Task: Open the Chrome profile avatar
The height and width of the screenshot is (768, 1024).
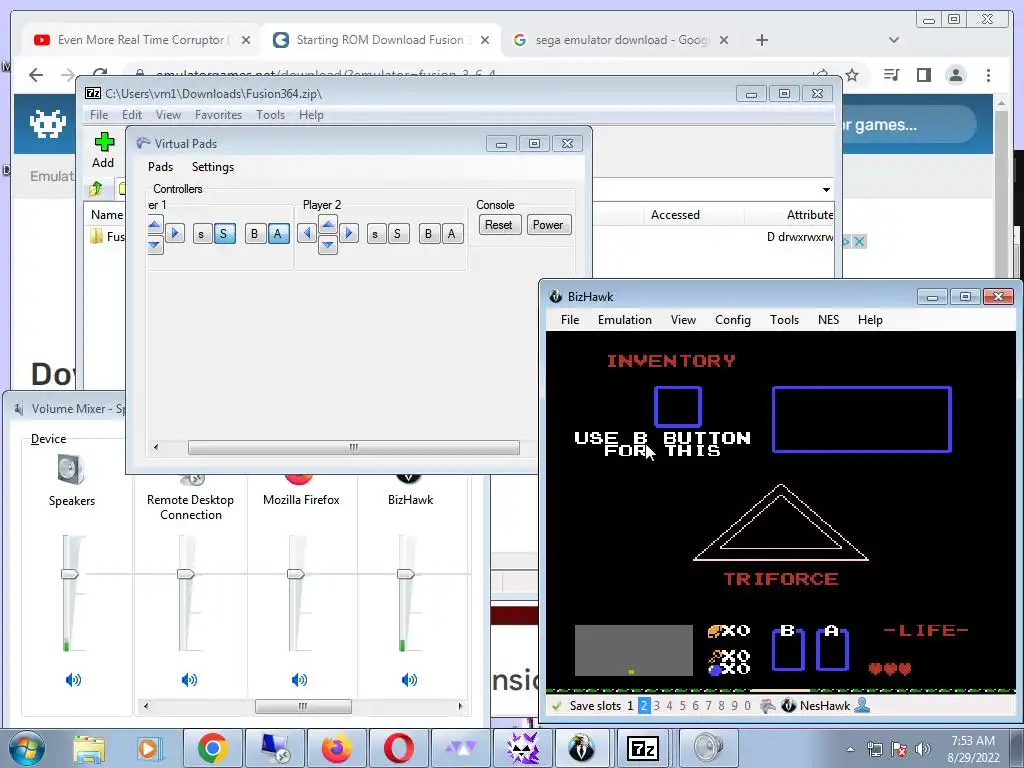Action: [x=955, y=75]
